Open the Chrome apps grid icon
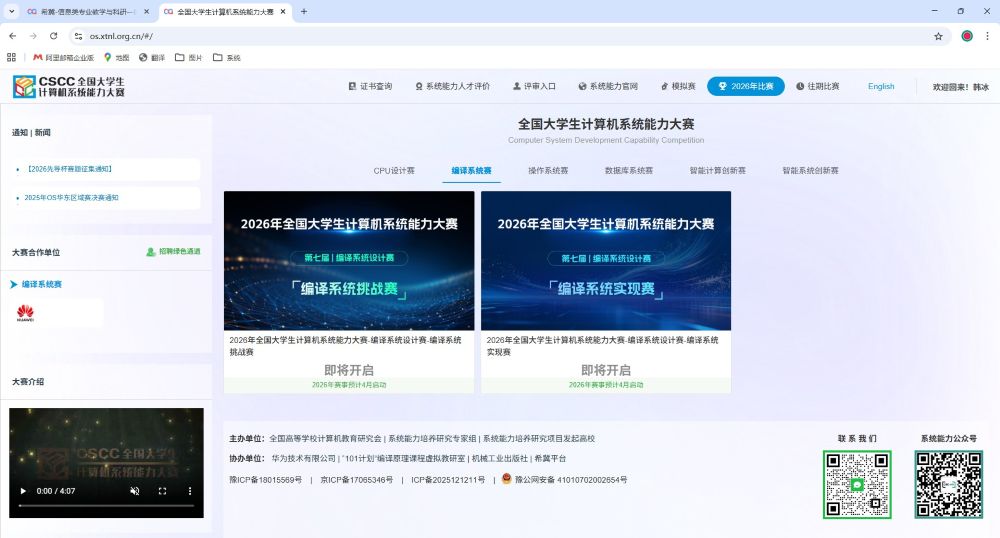 point(12,57)
